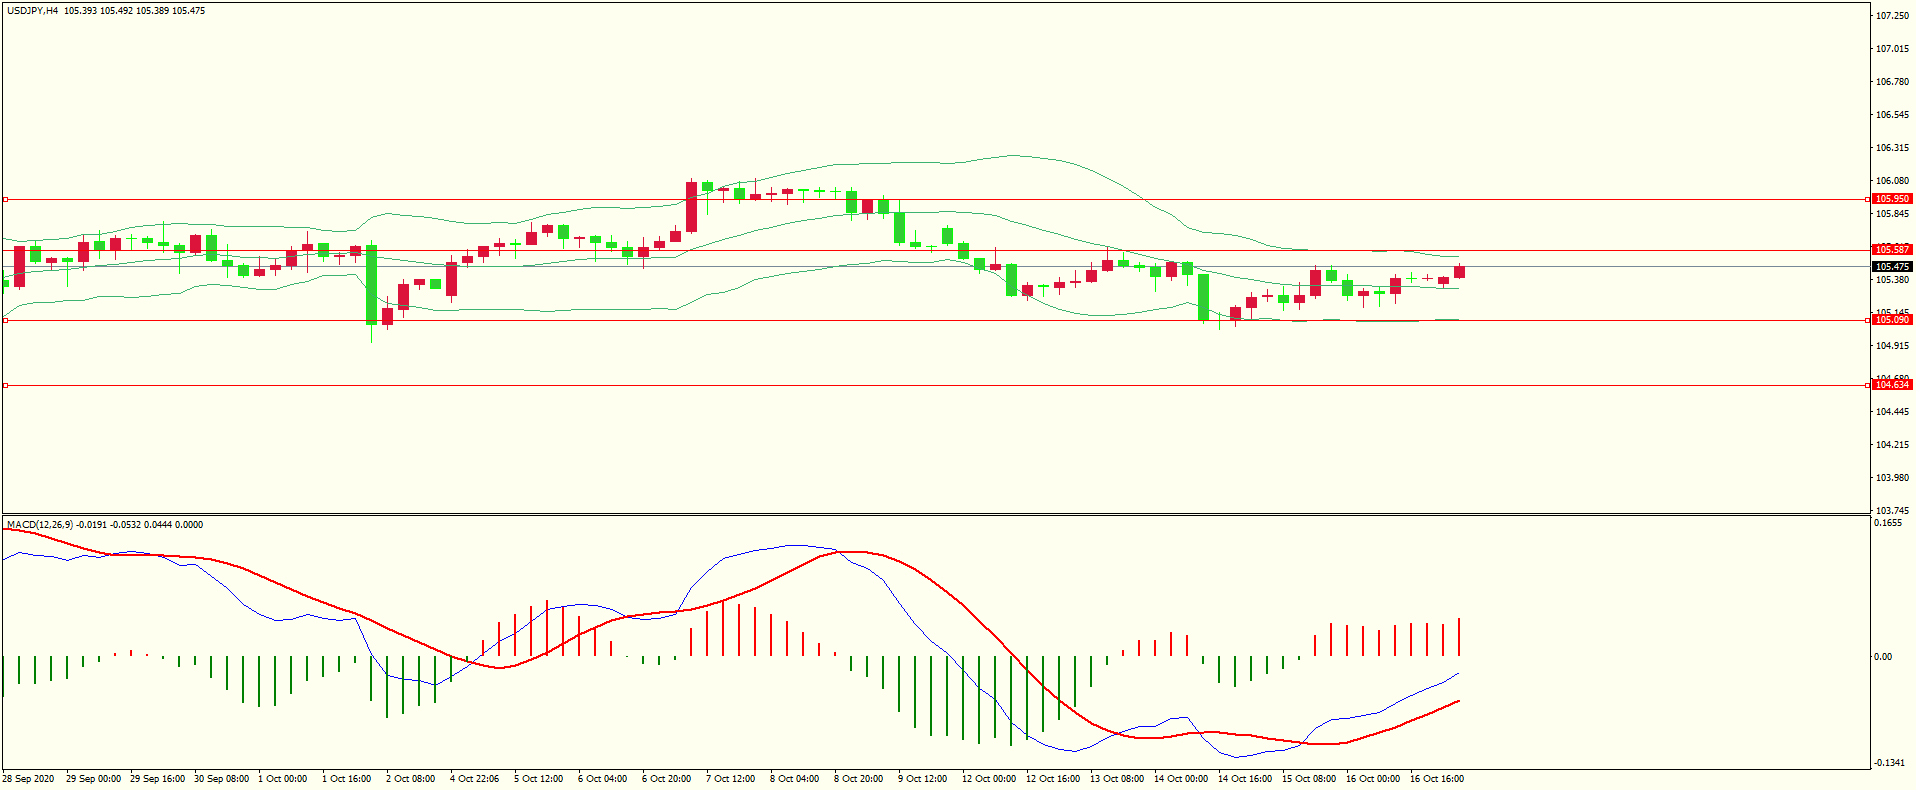
Task: Click the USDJPY,H4 chart title text
Action: point(32,11)
